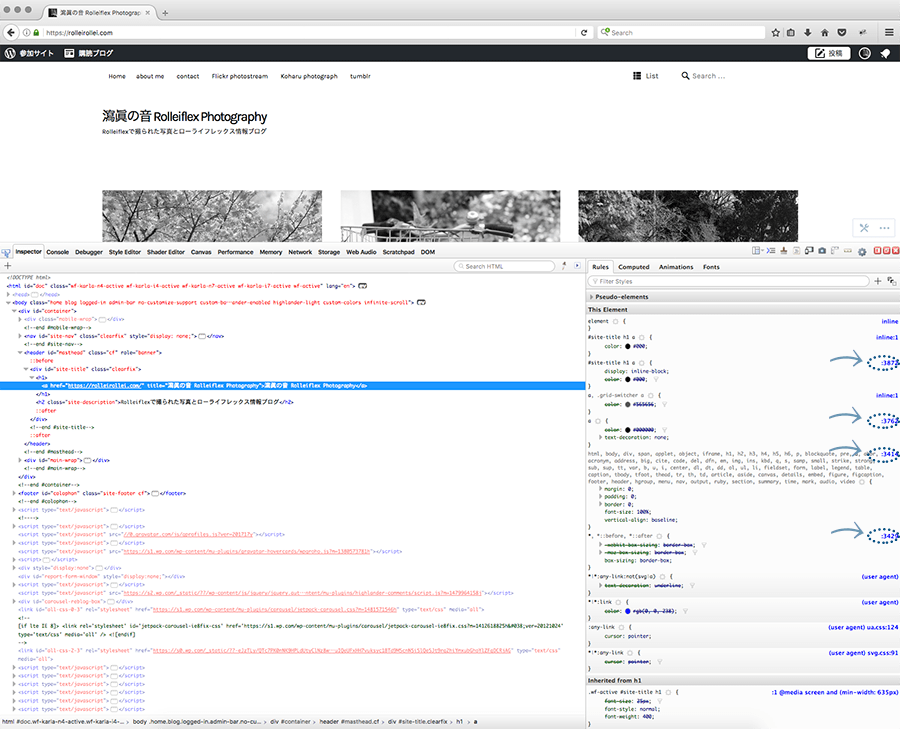Viewport: 900px width, 729px height.
Task: Expand the Pseudo-elements section
Action: point(590,297)
